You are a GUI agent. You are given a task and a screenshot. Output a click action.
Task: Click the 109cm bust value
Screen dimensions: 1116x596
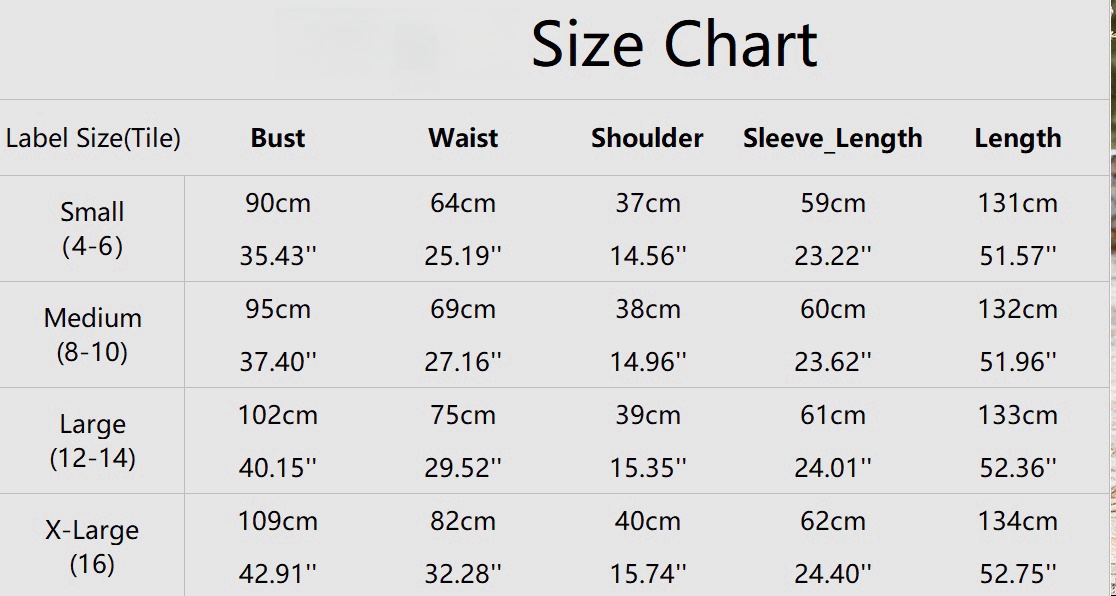278,521
